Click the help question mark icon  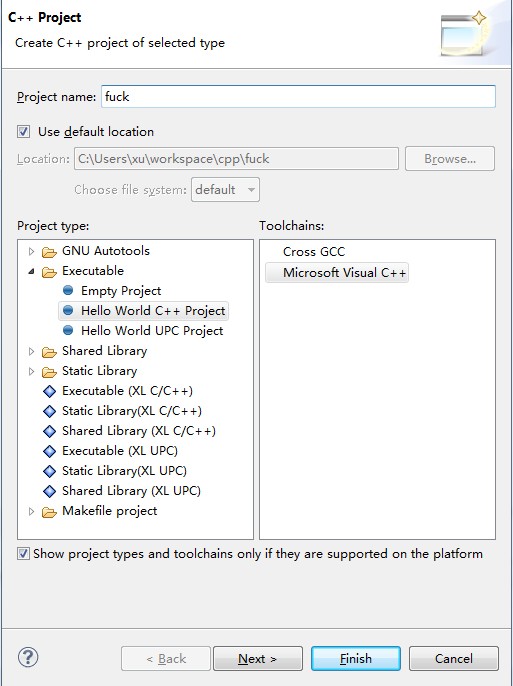click(28, 657)
